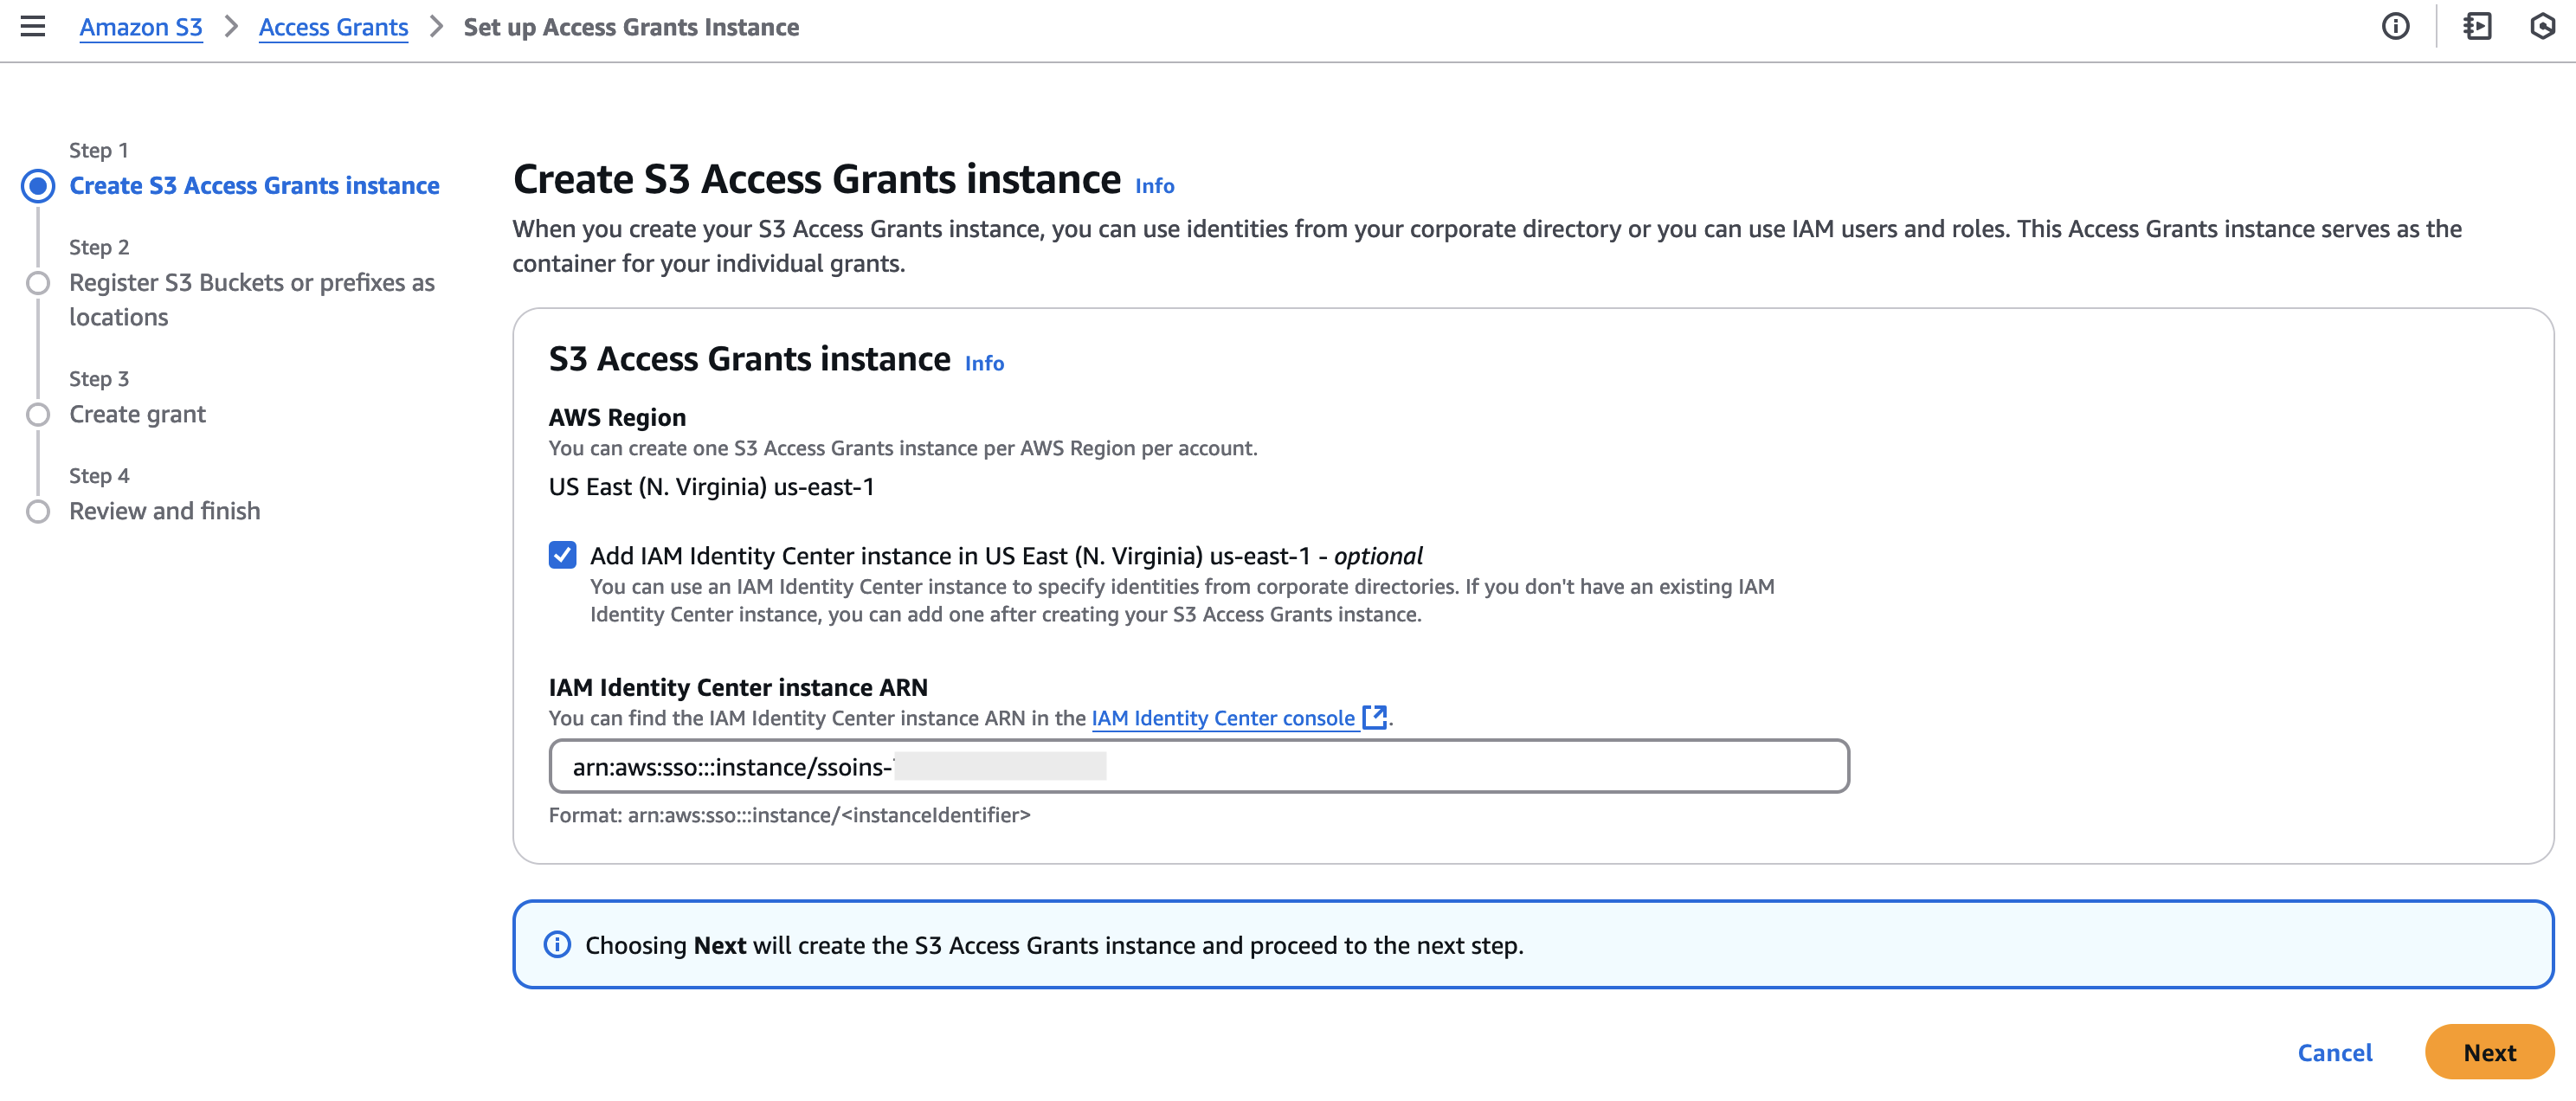The height and width of the screenshot is (1101, 2576).
Task: Open the Info link beside S3 Access Grants instance section
Action: tap(983, 363)
